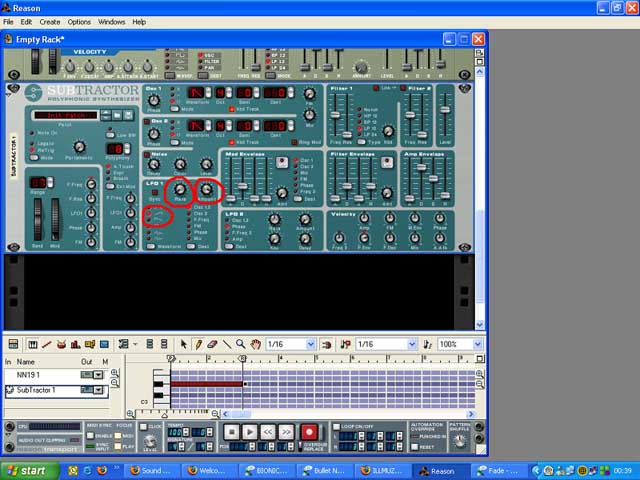
Task: Select the magnifying glass tool
Action: point(241,344)
